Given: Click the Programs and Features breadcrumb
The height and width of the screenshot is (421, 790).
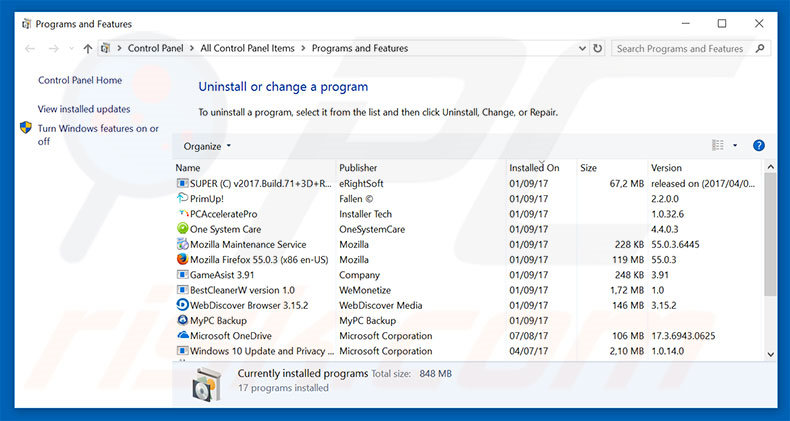Looking at the screenshot, I should point(360,48).
